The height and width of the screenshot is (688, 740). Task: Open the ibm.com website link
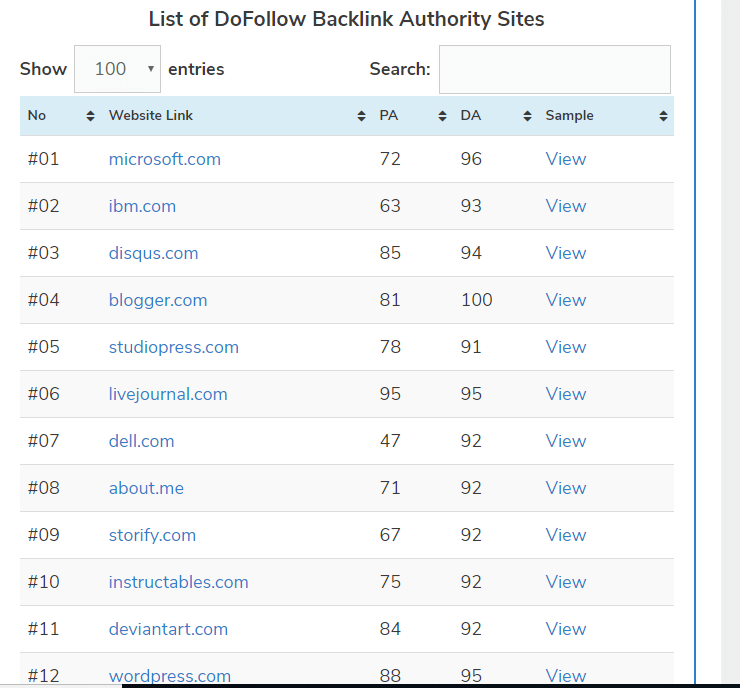coord(142,206)
